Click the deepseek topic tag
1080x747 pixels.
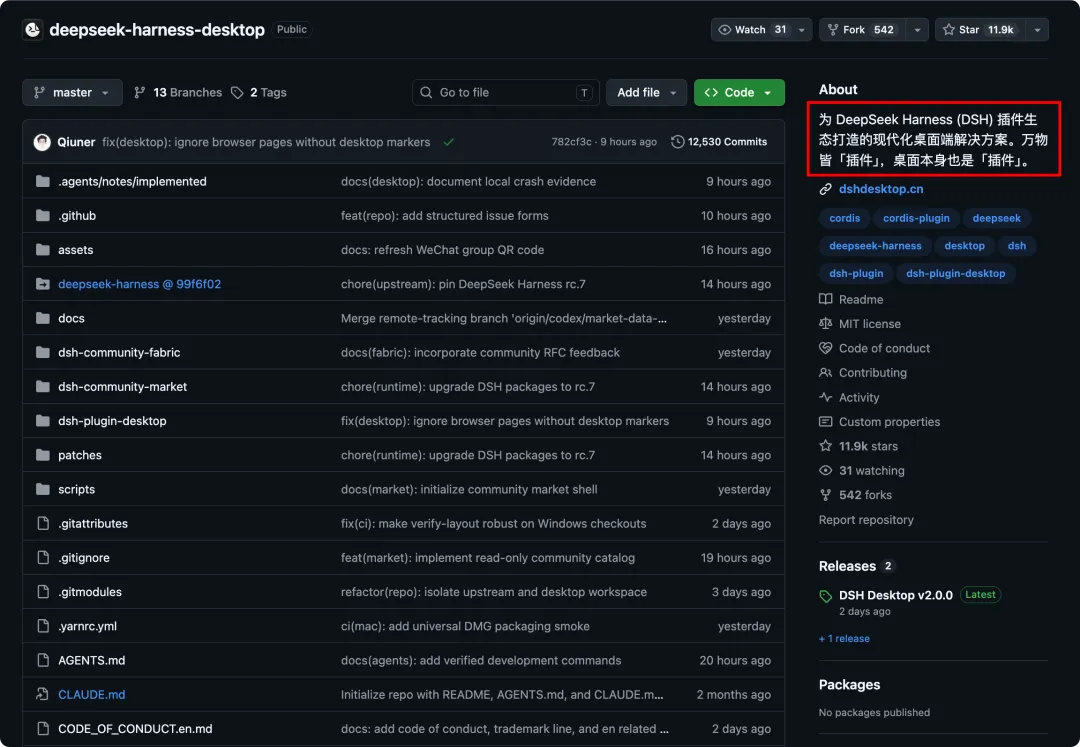coord(997,218)
